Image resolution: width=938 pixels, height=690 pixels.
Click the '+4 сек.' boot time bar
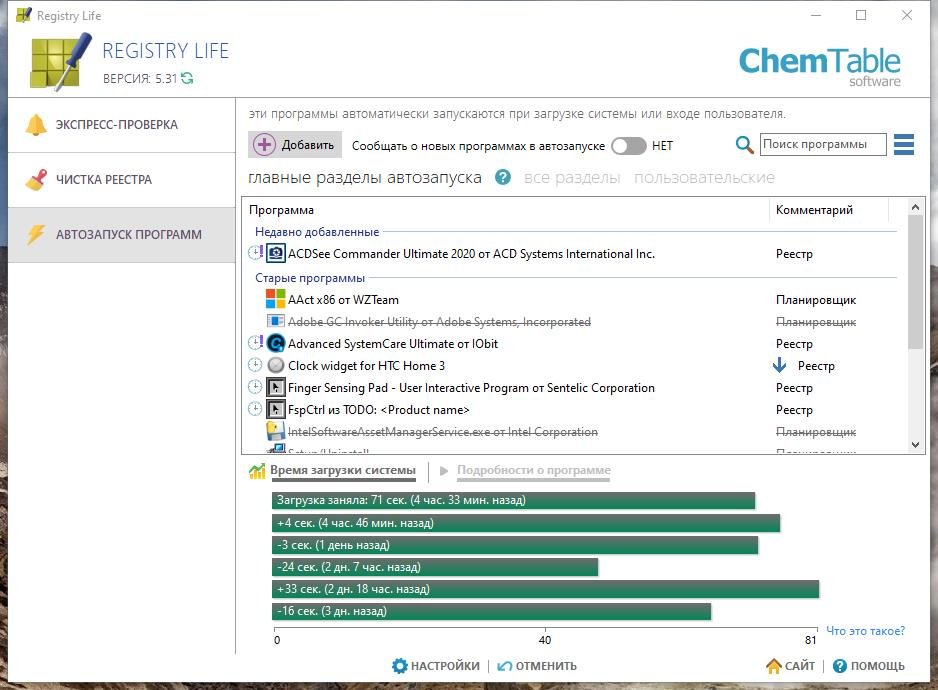click(526, 523)
